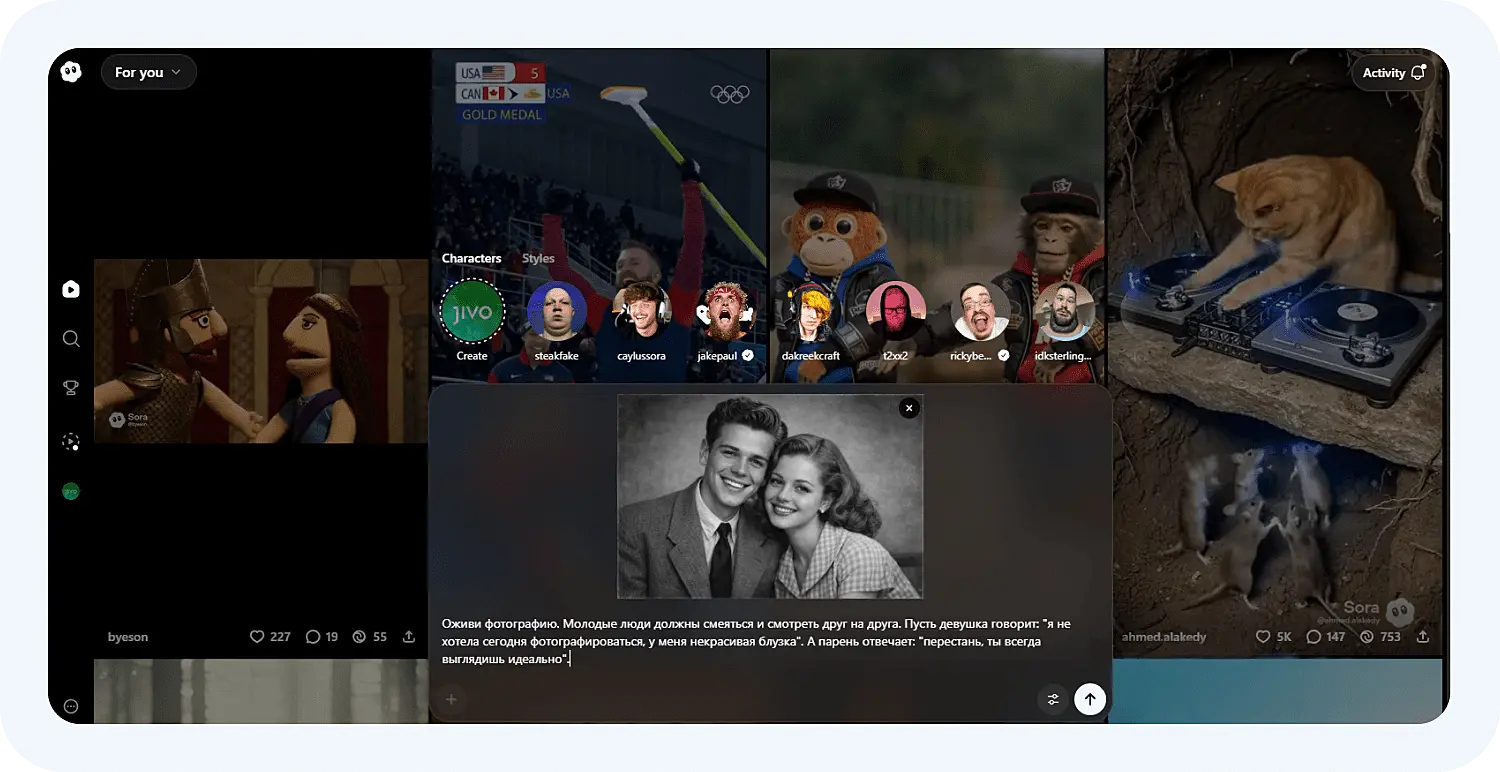Share byeson's post
This screenshot has height=772, width=1500.
(409, 637)
